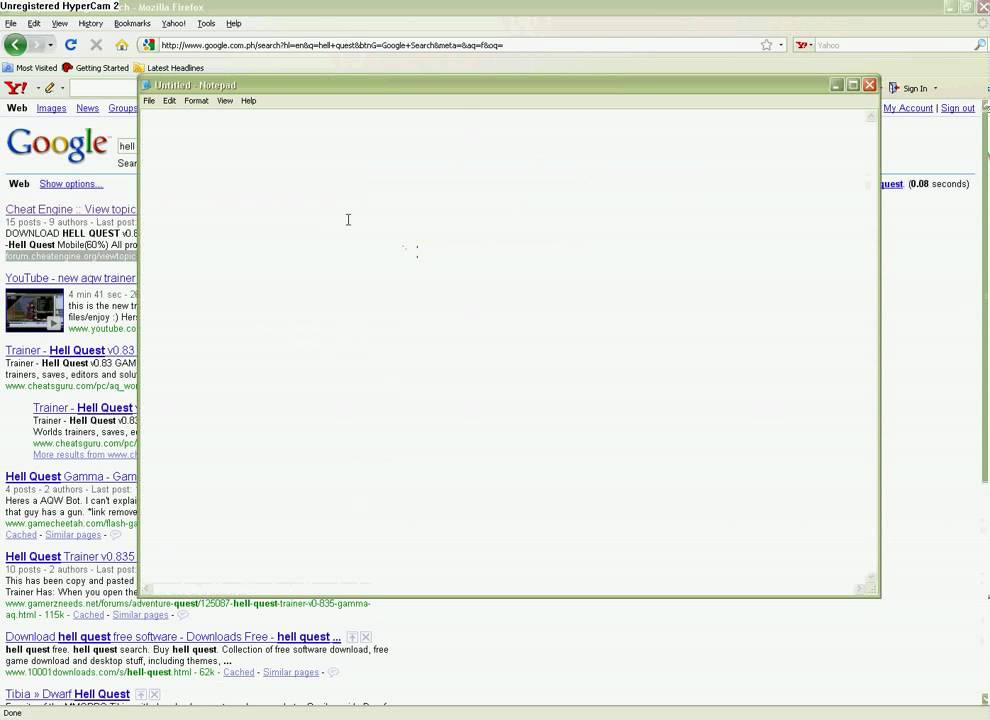The width and height of the screenshot is (990, 720).
Task: Open Download hell quest free software result
Action: coord(173,637)
